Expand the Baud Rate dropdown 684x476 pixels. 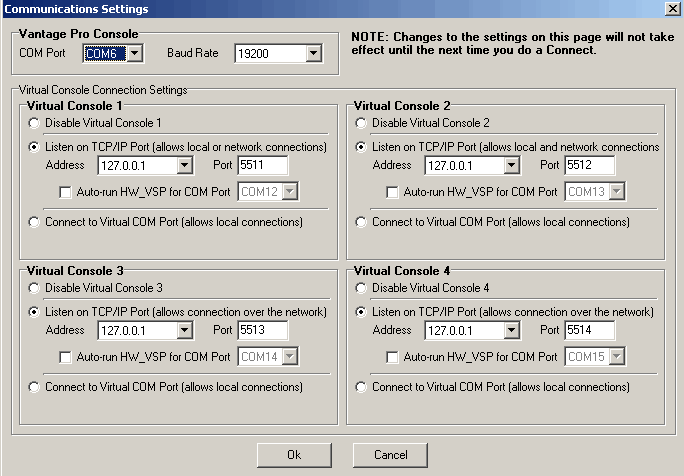tap(313, 52)
